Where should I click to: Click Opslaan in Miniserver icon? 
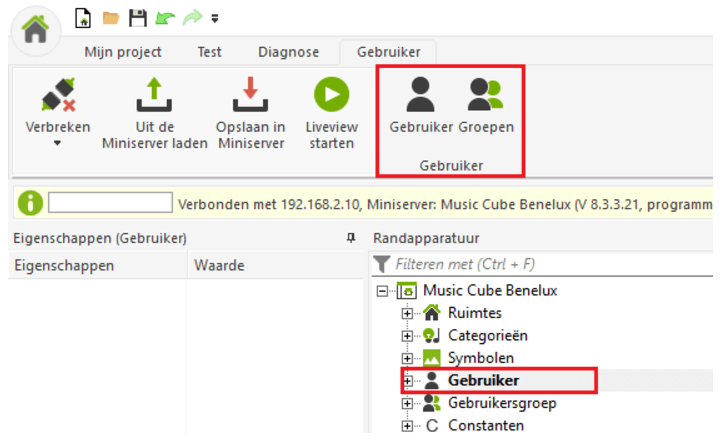tap(250, 96)
